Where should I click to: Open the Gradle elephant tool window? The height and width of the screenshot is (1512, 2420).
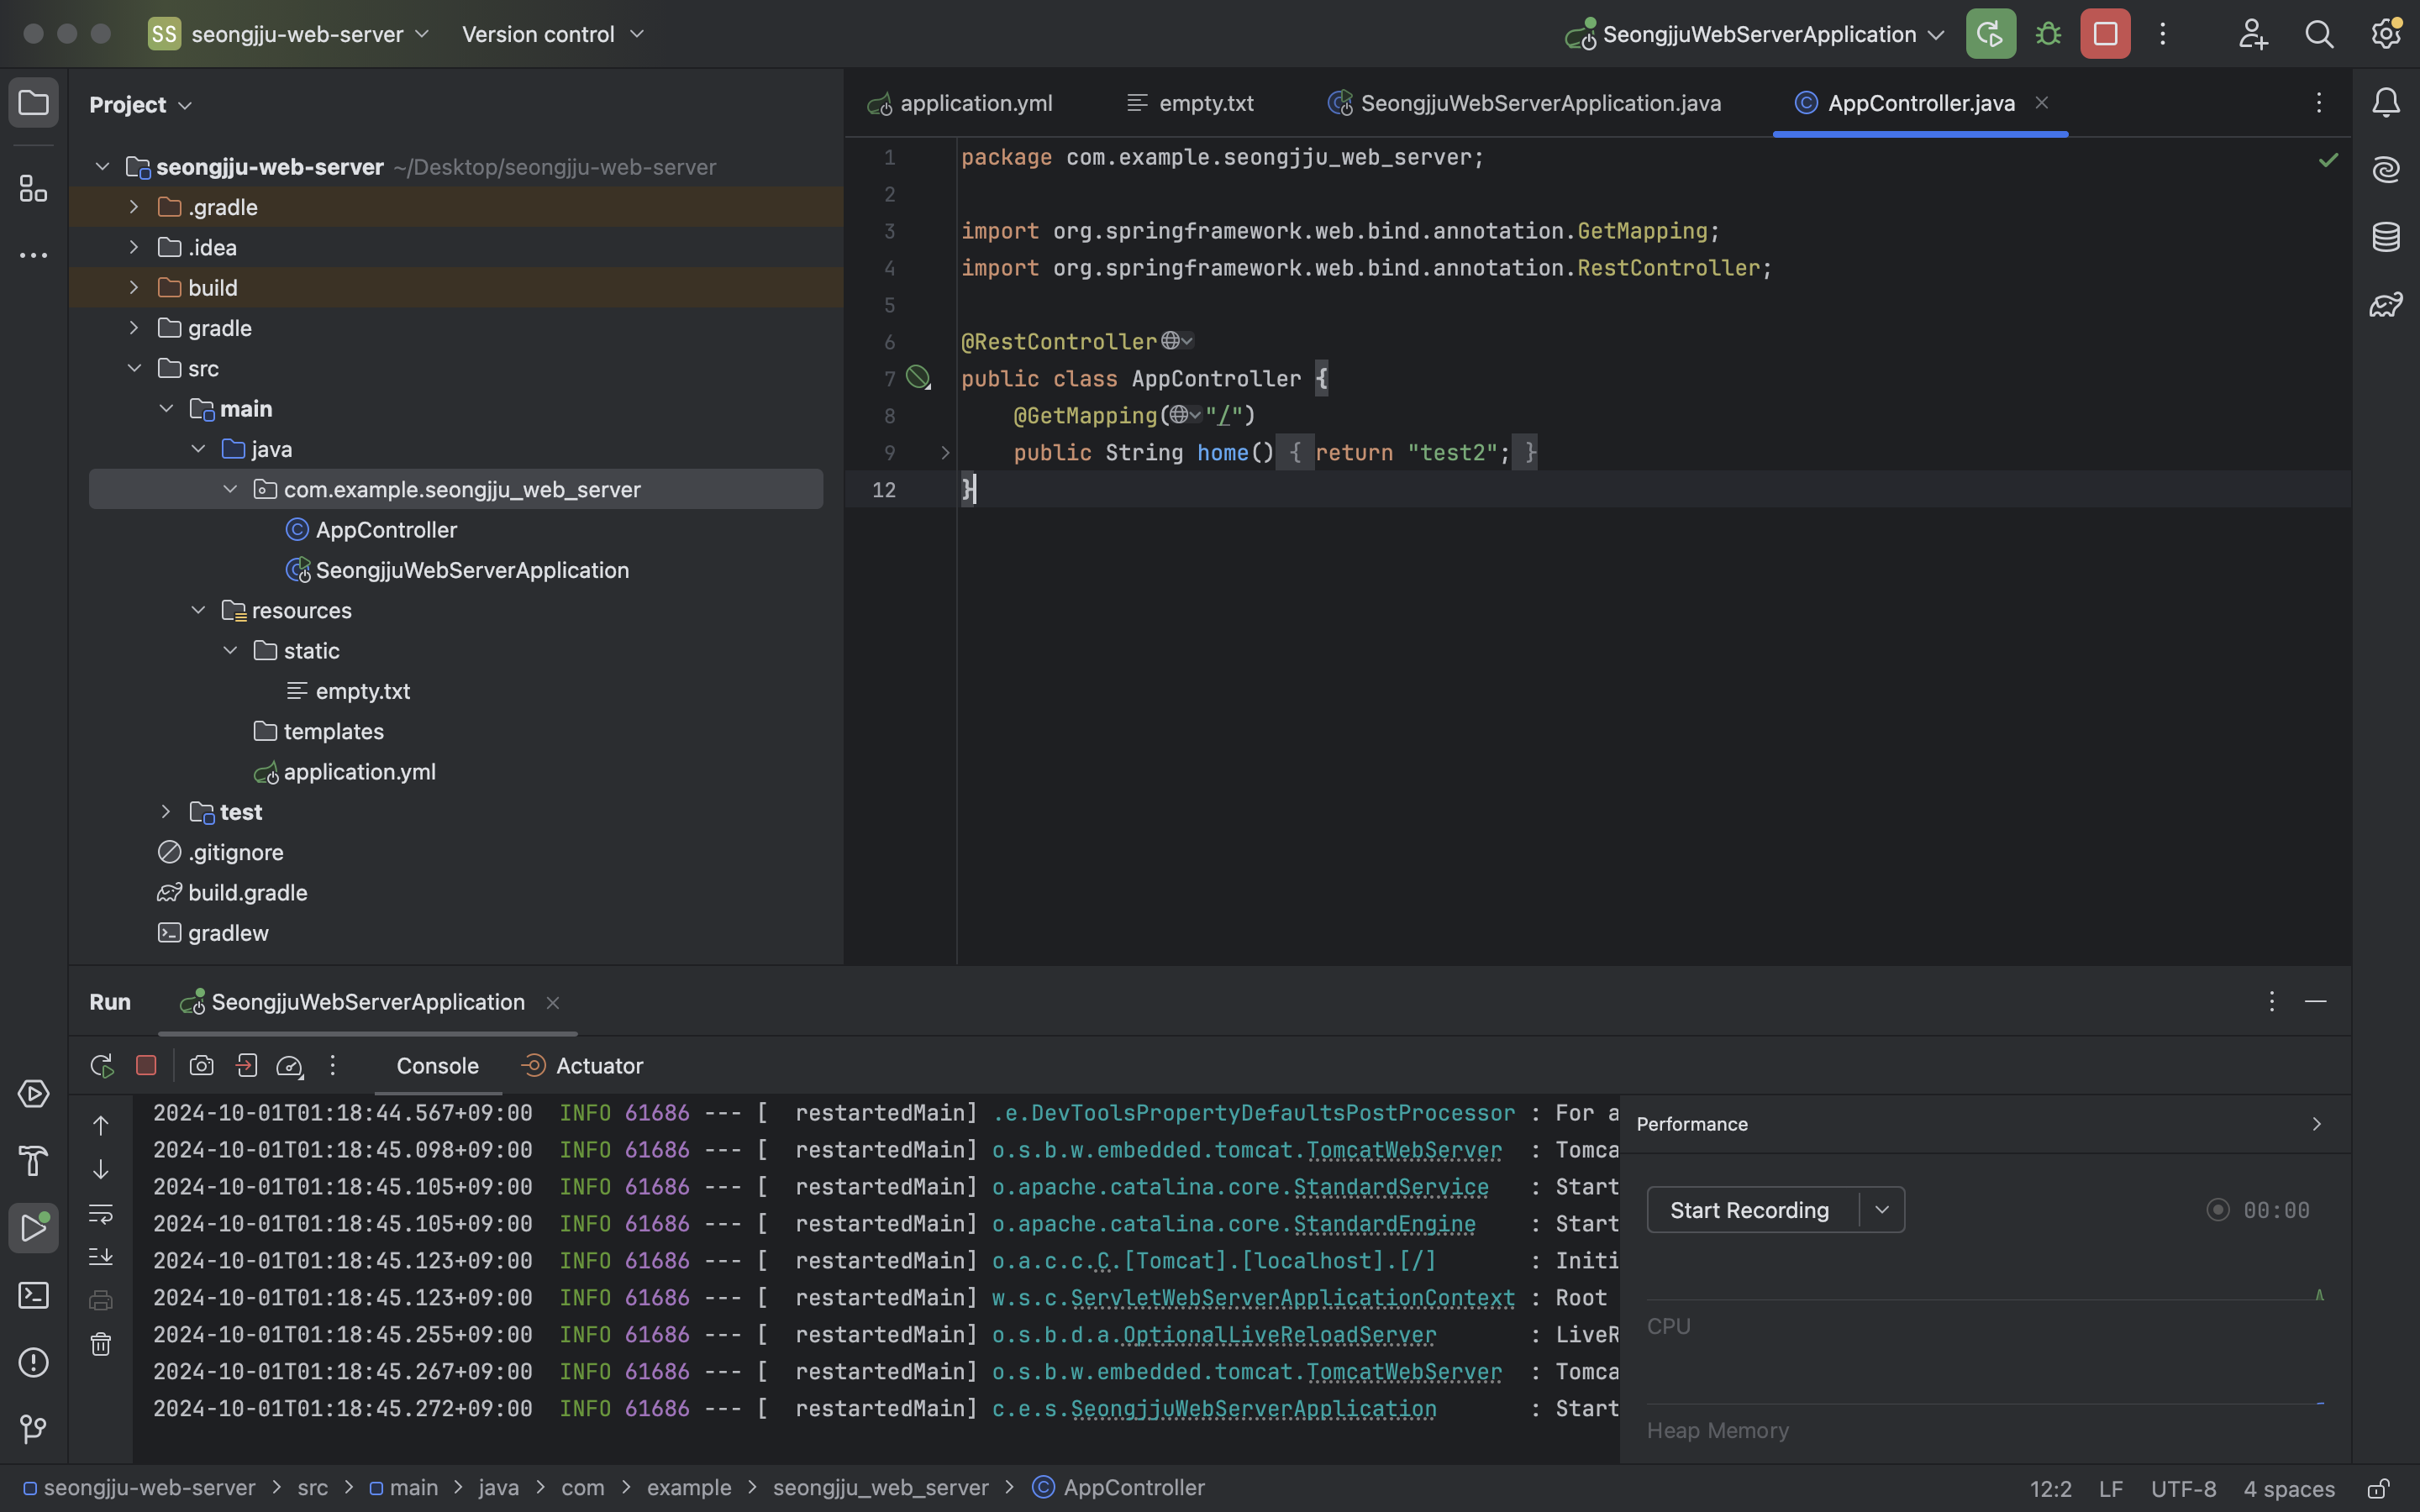click(2386, 304)
